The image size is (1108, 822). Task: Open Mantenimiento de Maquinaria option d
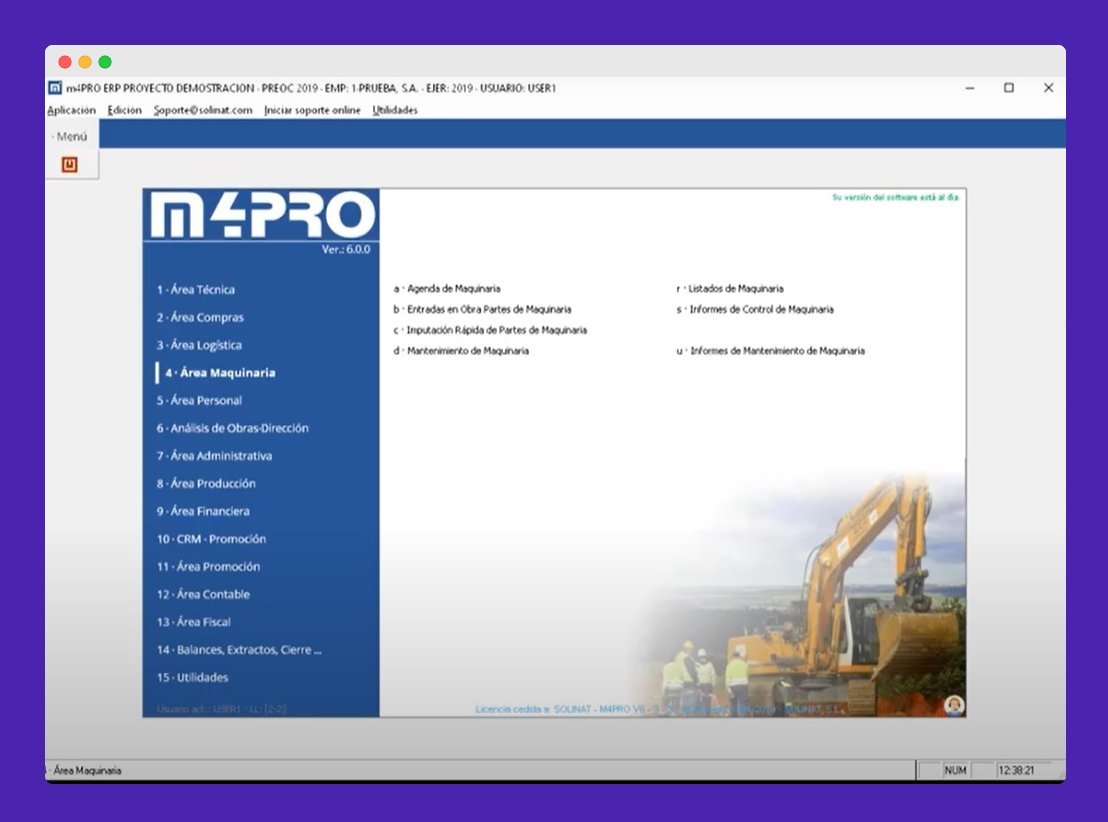pyautogui.click(x=461, y=351)
